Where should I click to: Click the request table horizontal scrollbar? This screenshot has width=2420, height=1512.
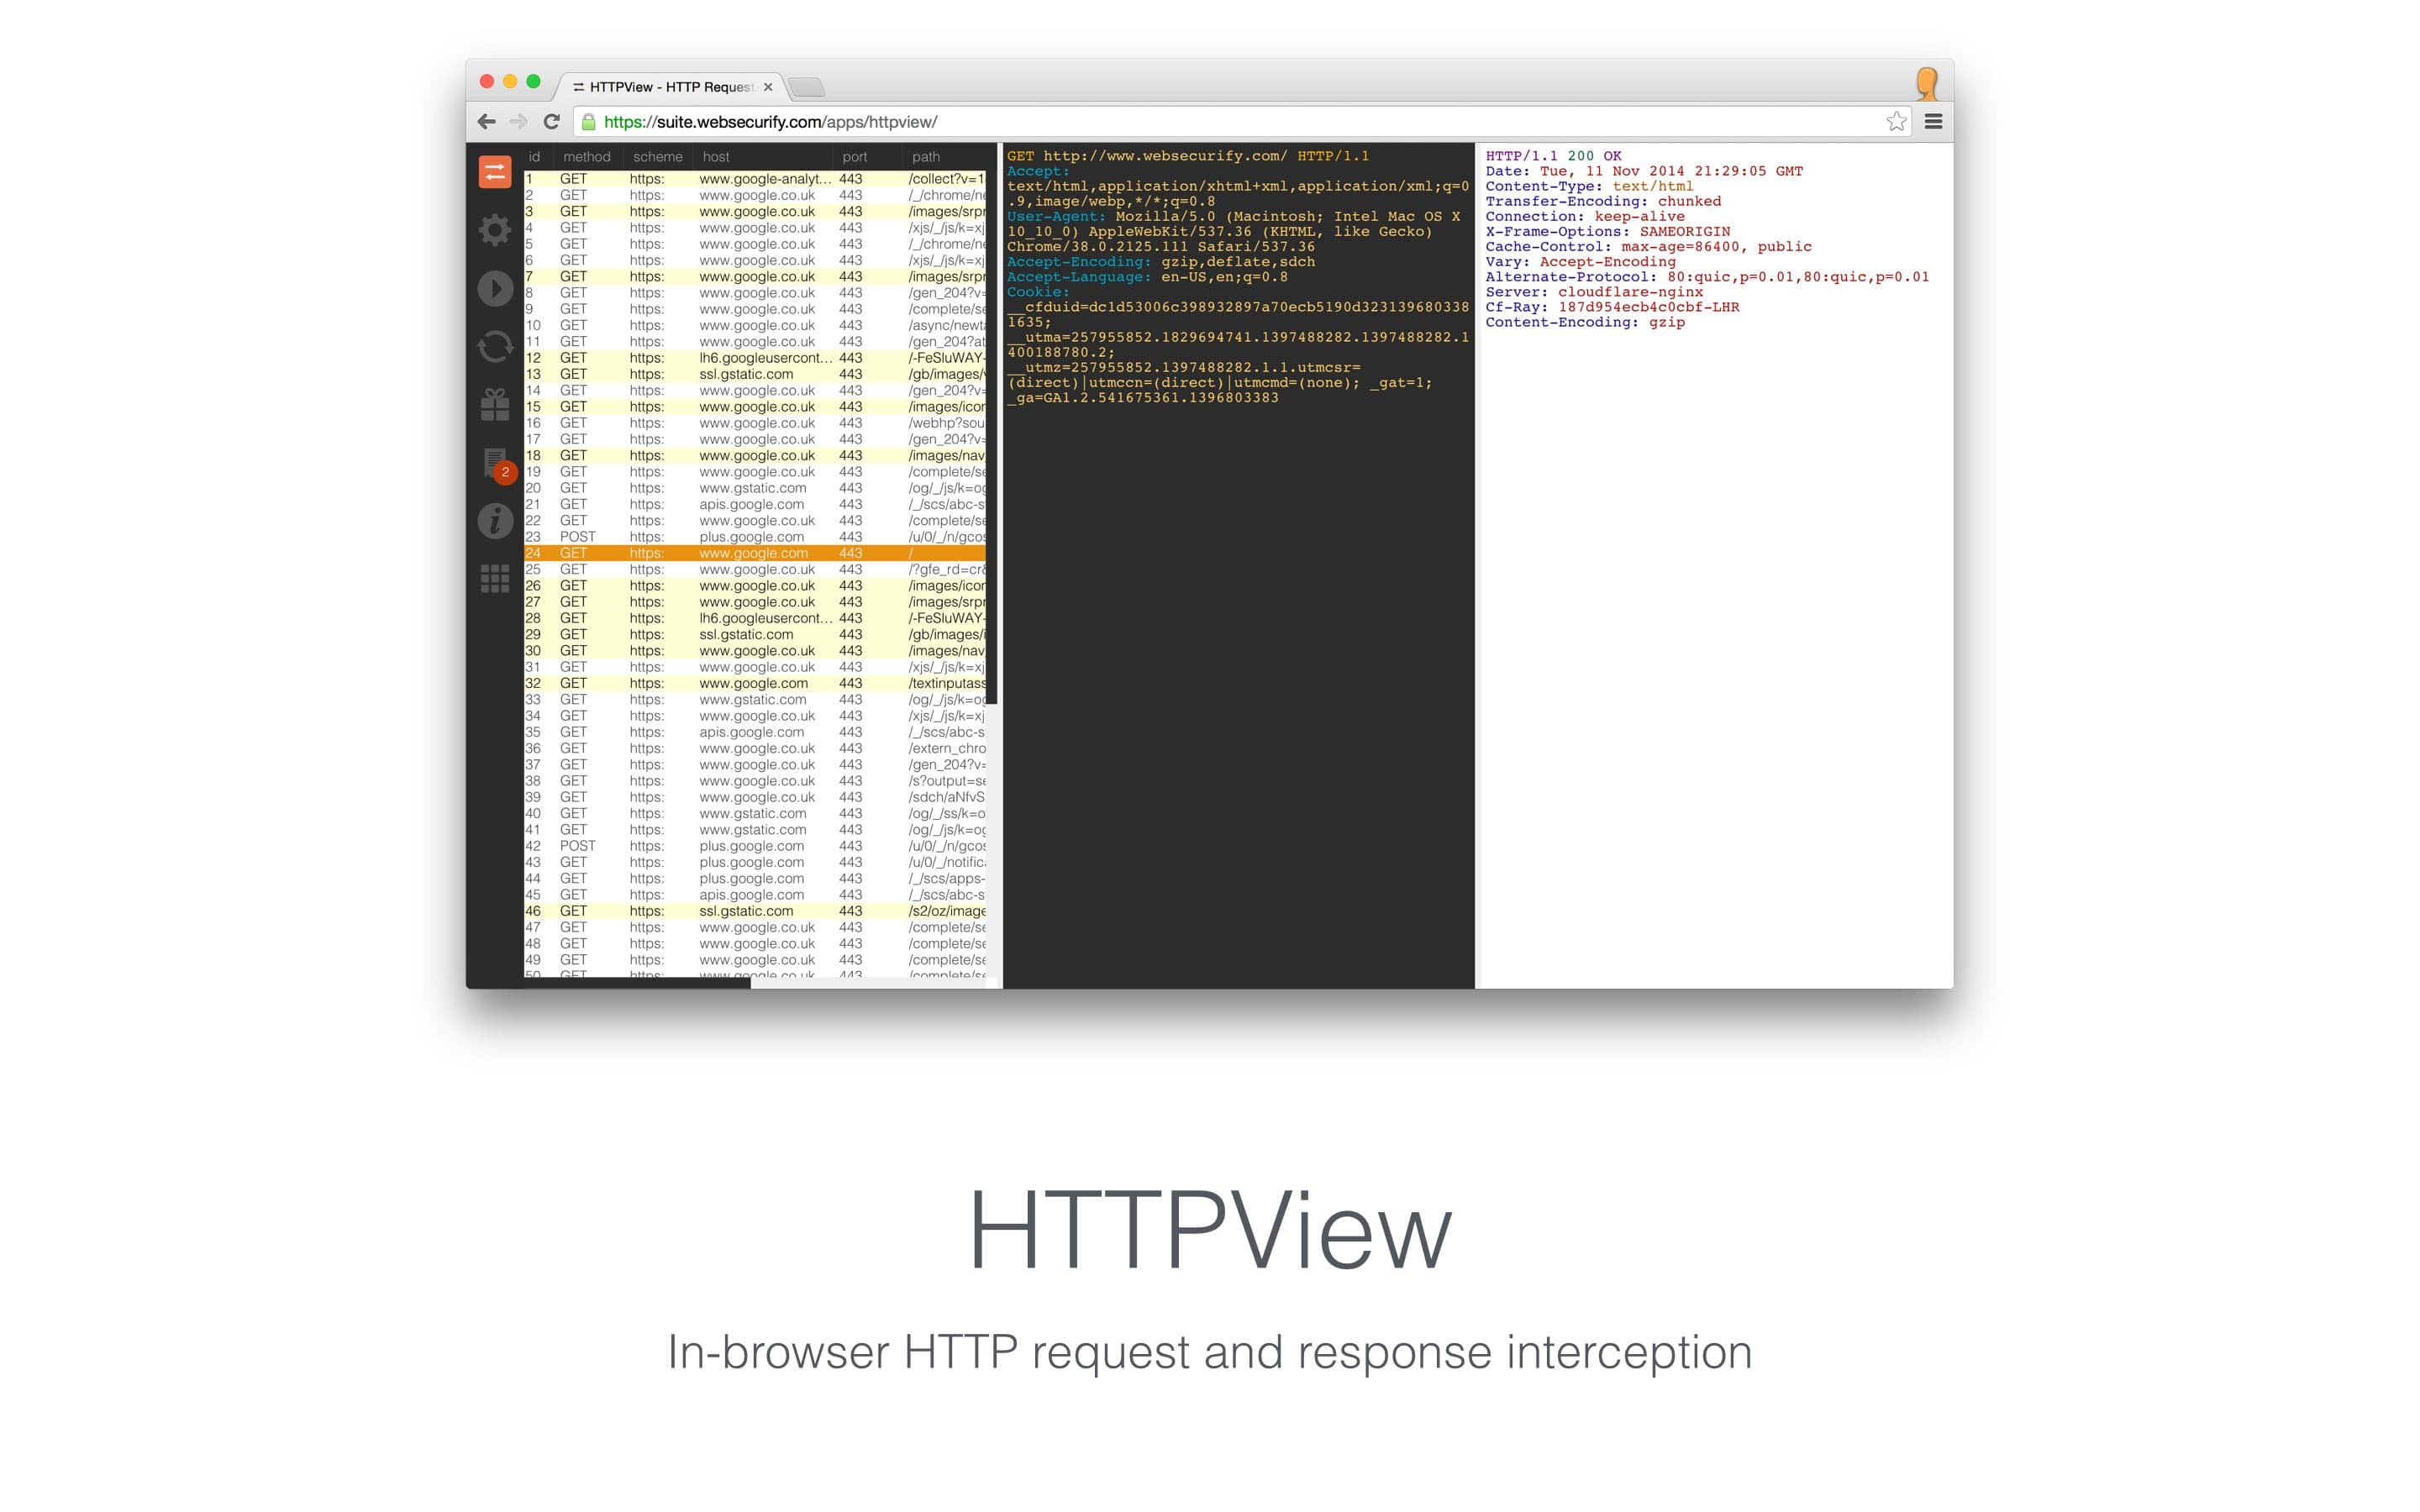click(637, 983)
